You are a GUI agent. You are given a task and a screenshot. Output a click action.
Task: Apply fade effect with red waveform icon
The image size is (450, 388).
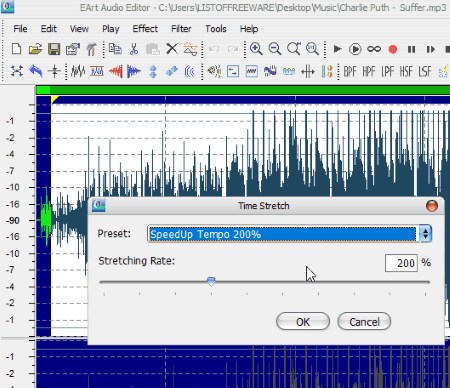115,71
